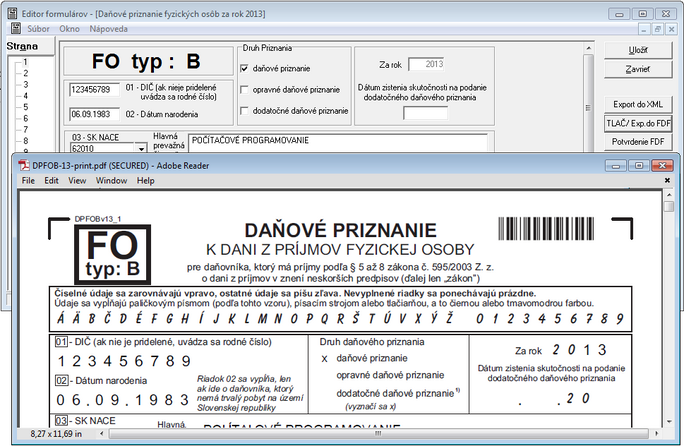Image resolution: width=684 pixels, height=446 pixels.
Task: Enable opravné daňové priznanie option
Action: tap(245, 90)
